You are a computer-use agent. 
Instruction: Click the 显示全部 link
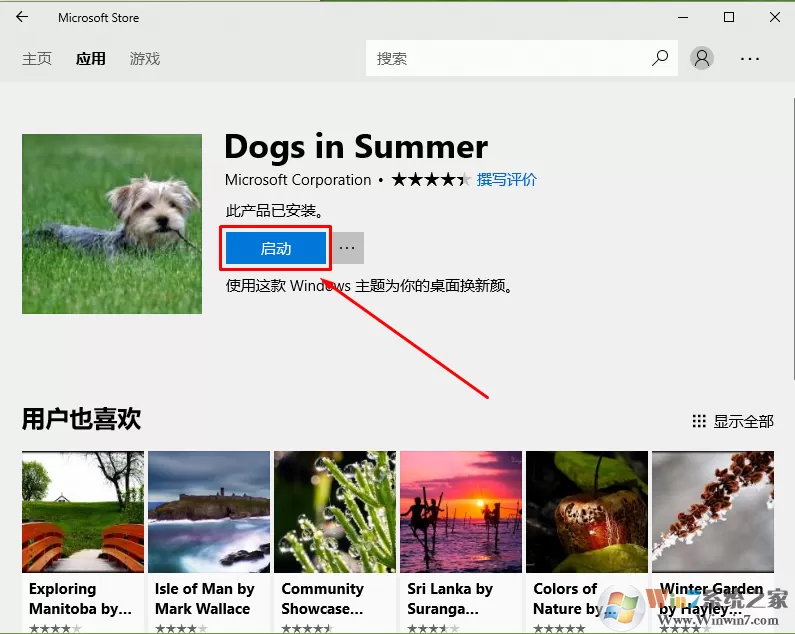[743, 421]
